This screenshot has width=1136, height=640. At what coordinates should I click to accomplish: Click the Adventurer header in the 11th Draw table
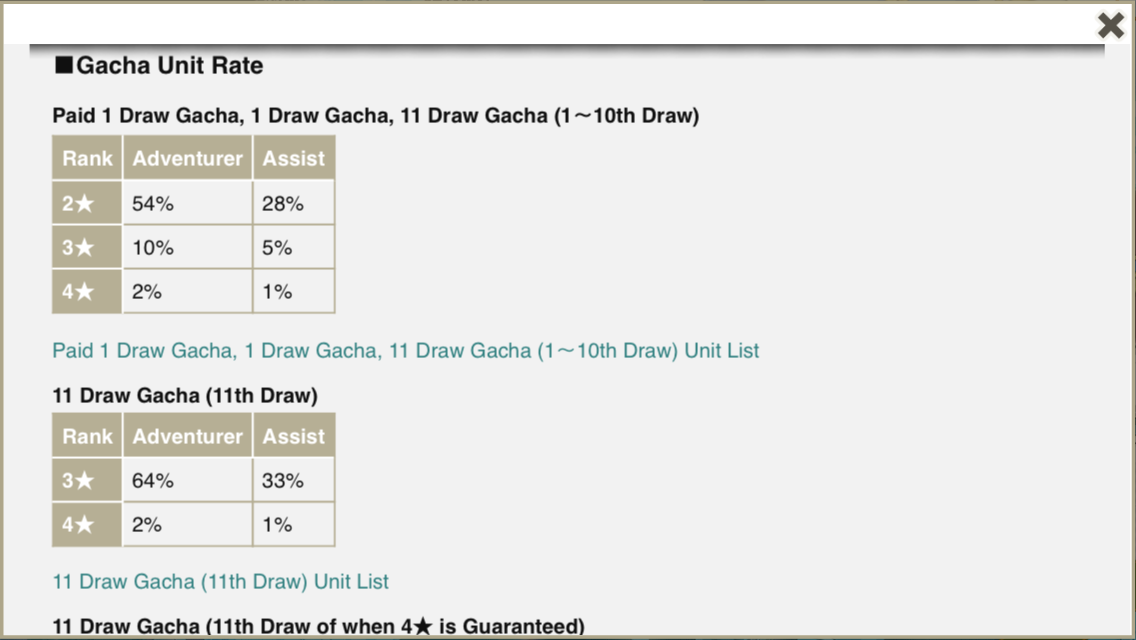[187, 436]
